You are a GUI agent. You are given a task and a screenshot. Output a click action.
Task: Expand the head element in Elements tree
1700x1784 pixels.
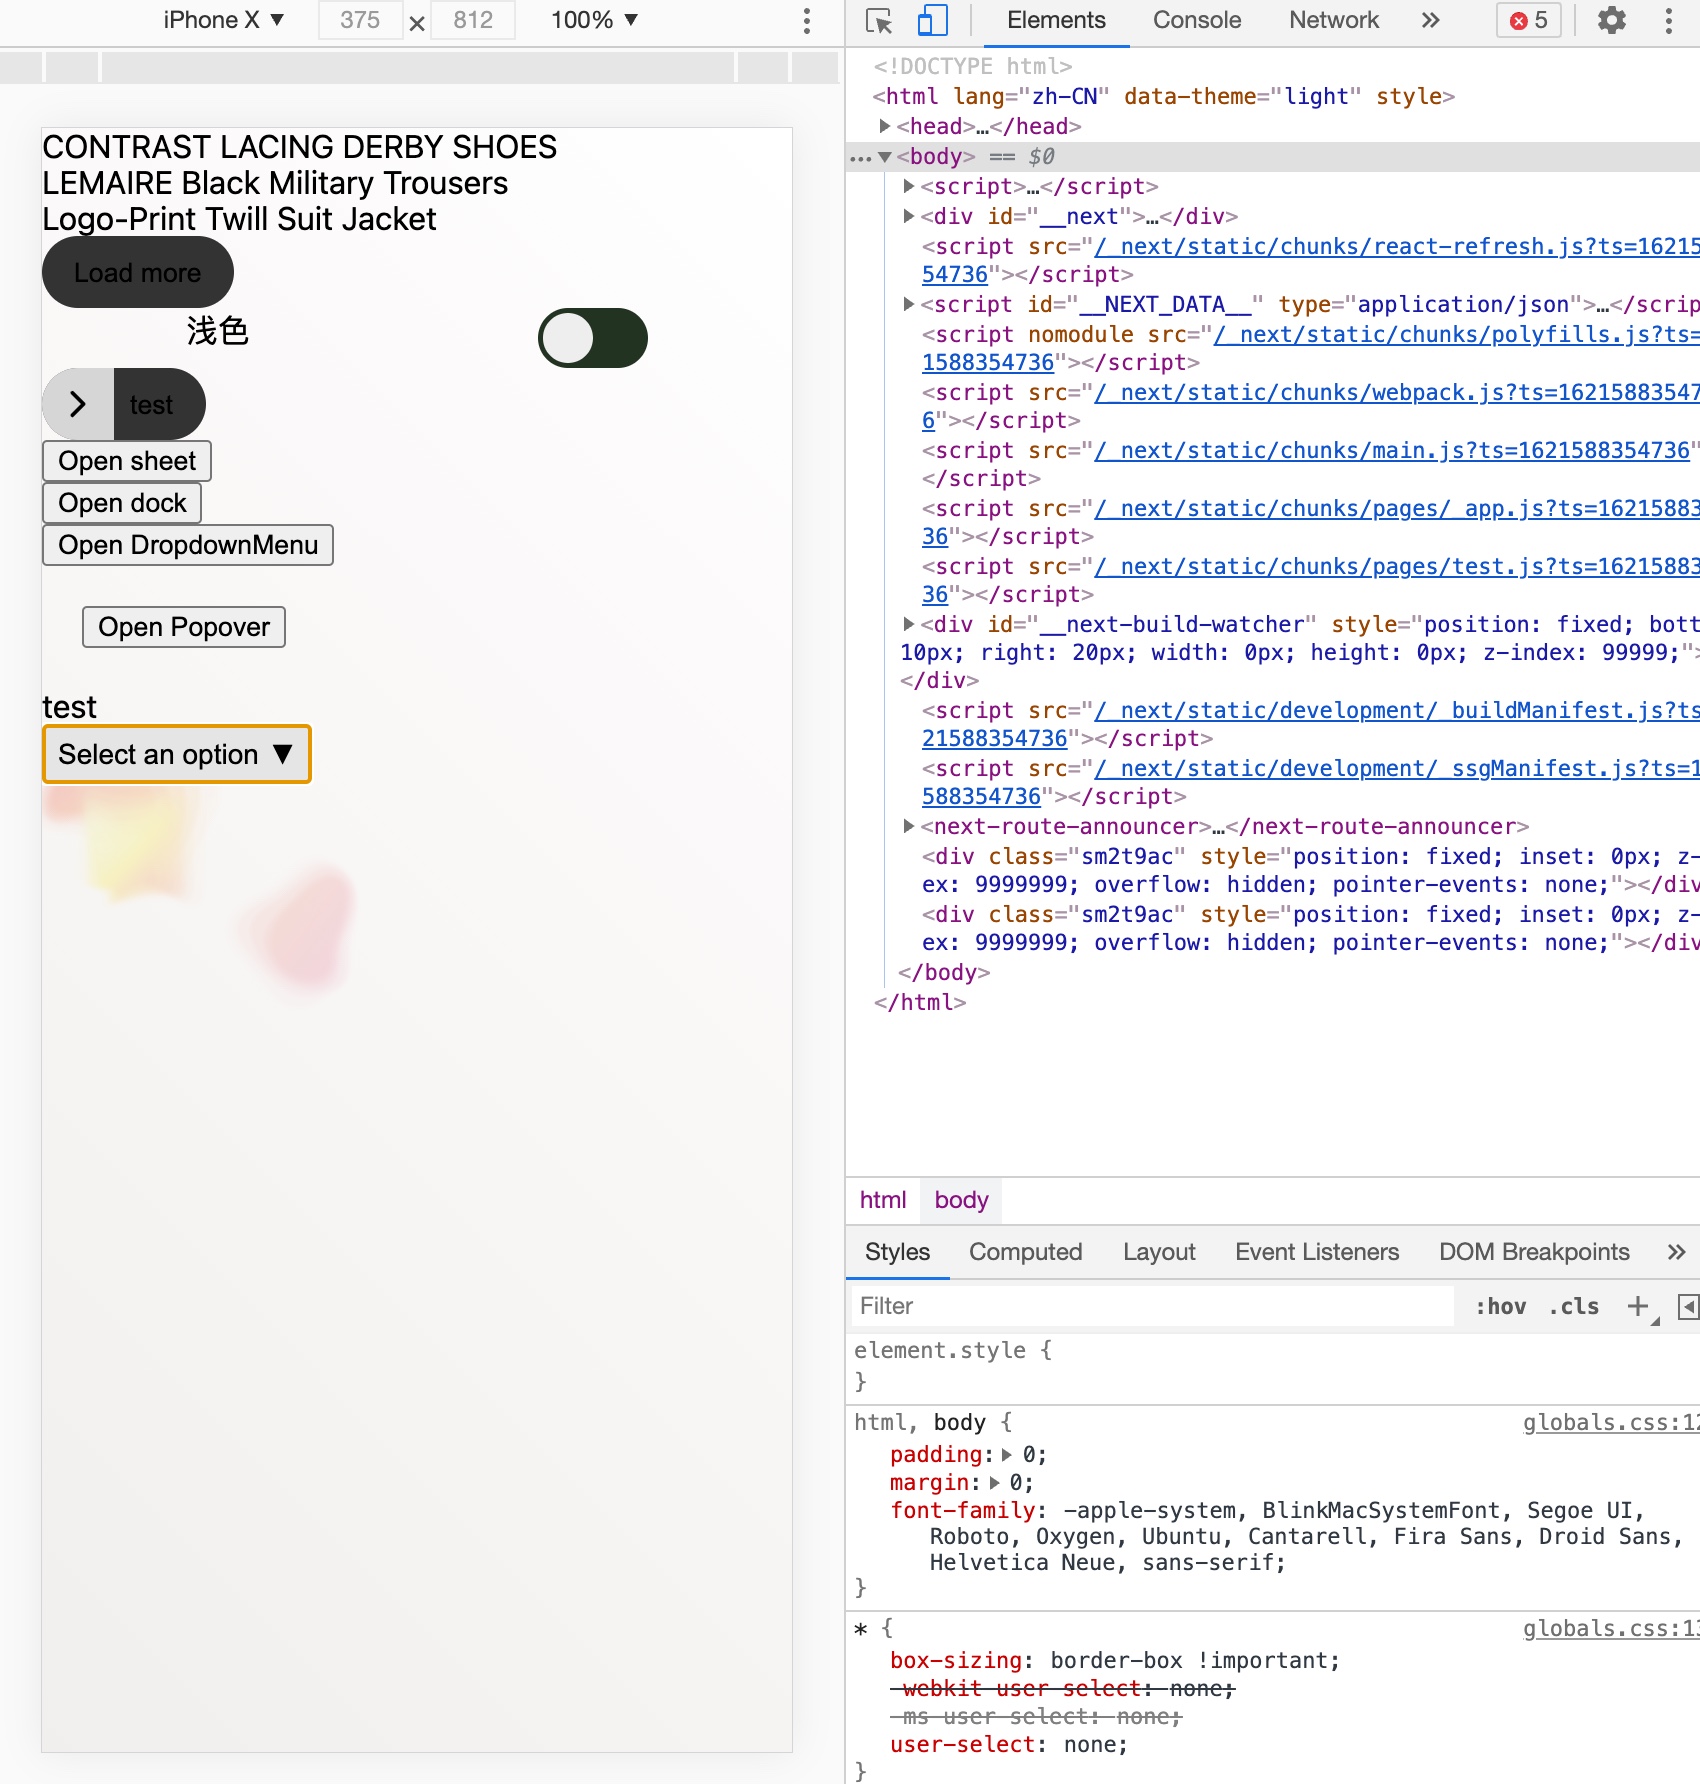[886, 127]
